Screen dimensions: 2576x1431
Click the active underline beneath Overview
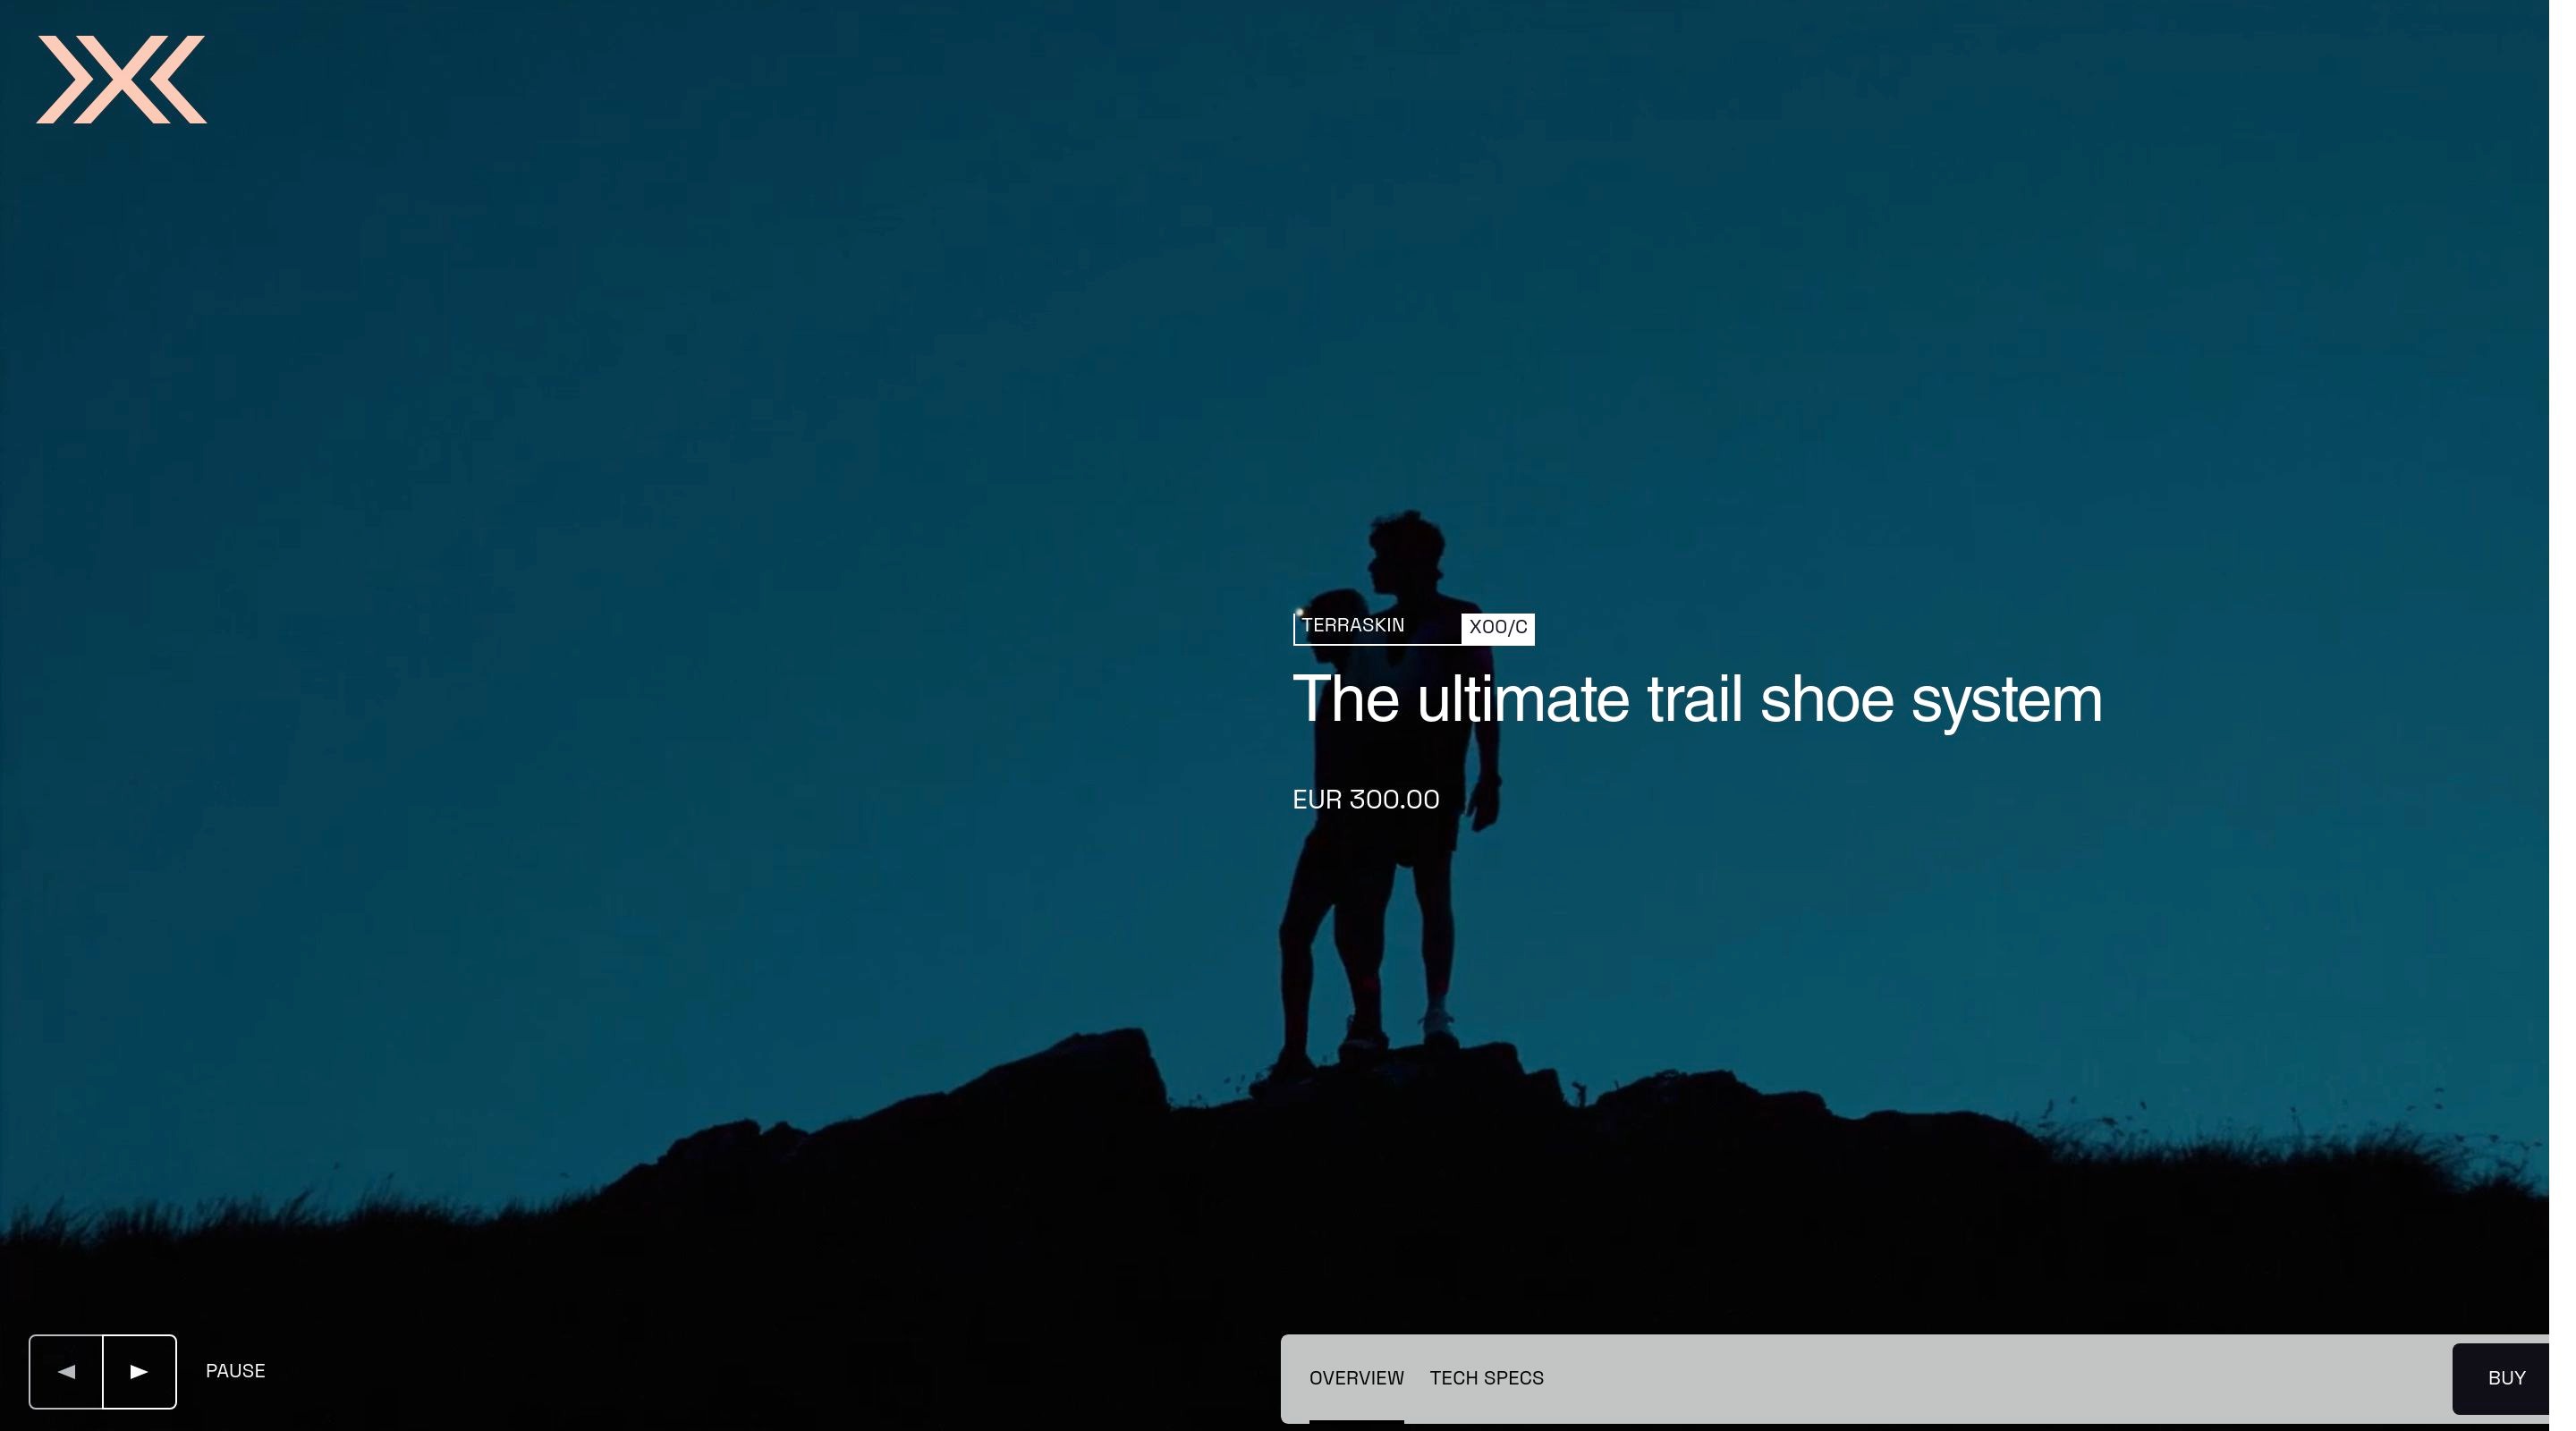click(1356, 1421)
